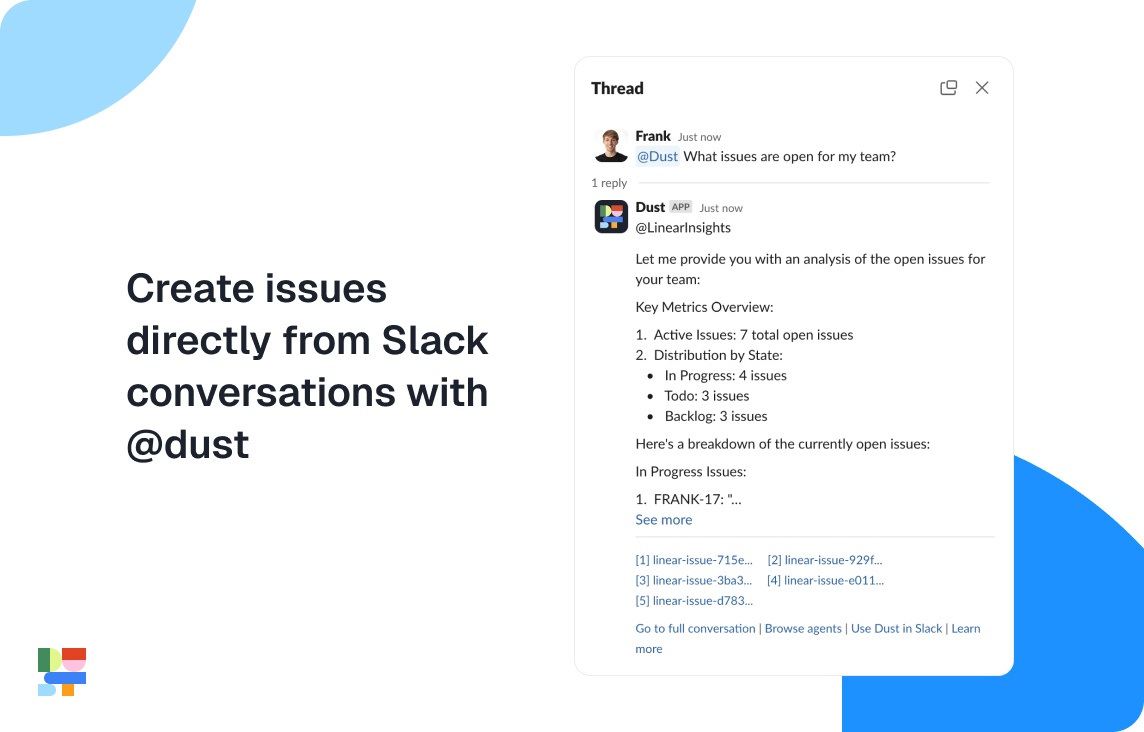Viewport: 1144px width, 732px height.
Task: Open thread in a new window via top-right icon
Action: point(948,88)
